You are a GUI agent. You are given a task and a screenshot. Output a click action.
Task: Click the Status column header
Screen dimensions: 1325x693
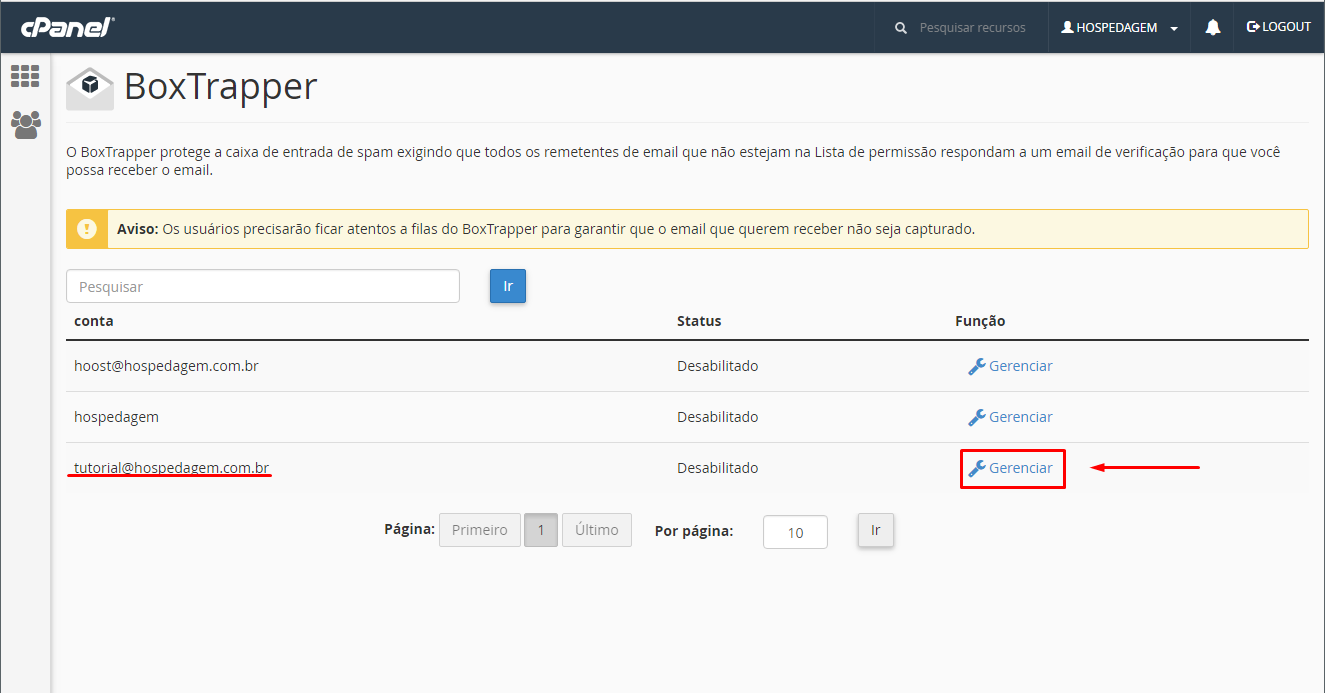point(699,321)
